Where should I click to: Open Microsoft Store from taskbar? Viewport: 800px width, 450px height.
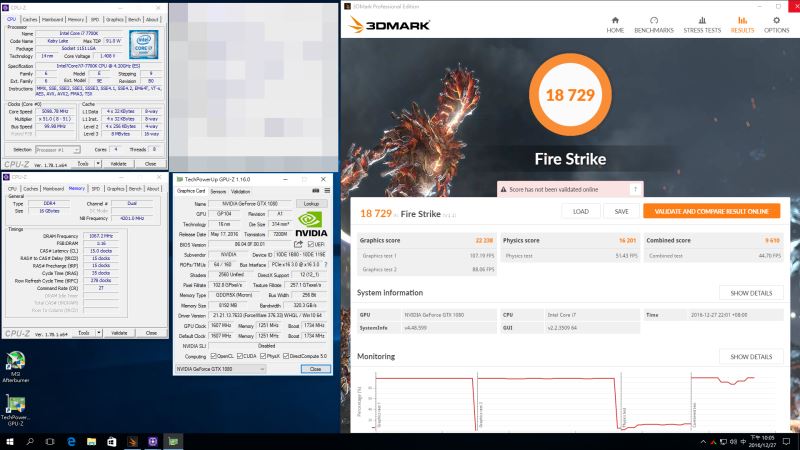point(112,441)
